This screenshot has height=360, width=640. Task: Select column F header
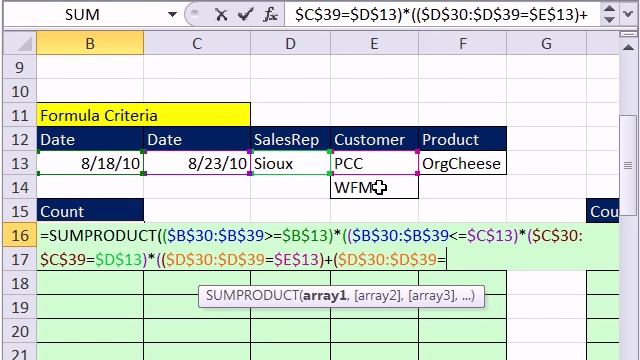tap(462, 43)
